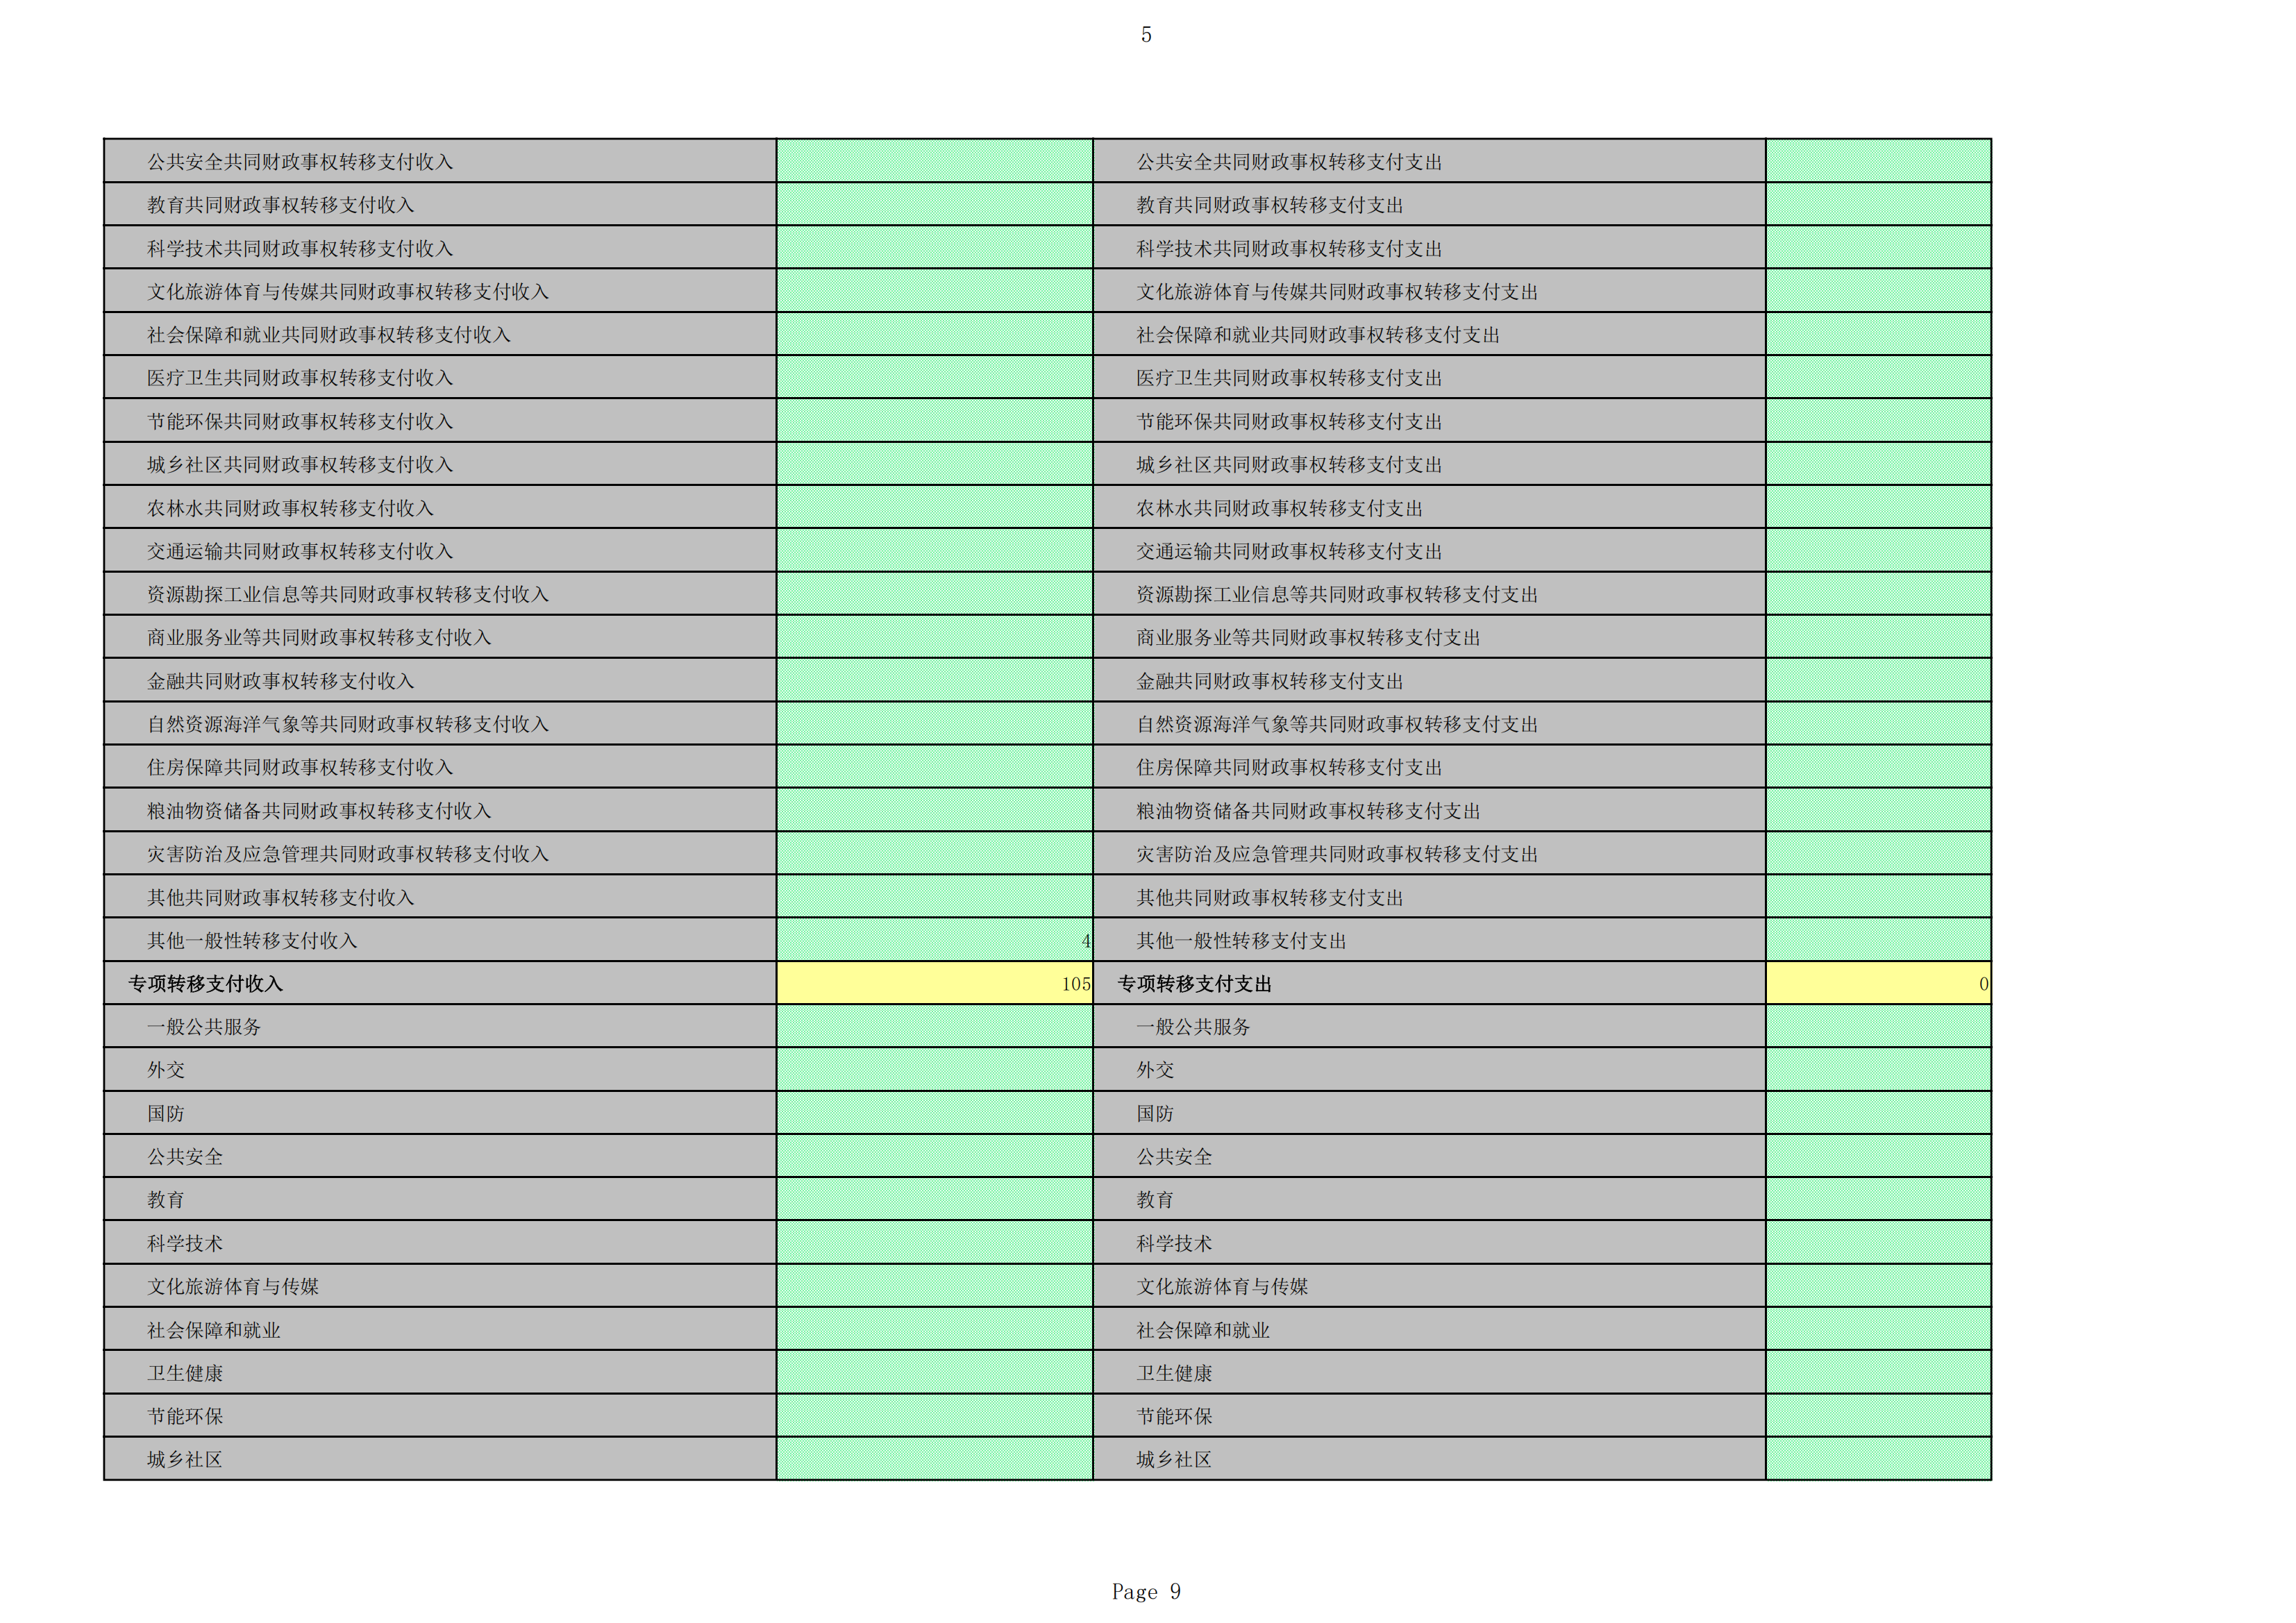Click 农林水共同财政事权转移支付收入
Viewport: 2296px width, 1623px height.
click(291, 509)
